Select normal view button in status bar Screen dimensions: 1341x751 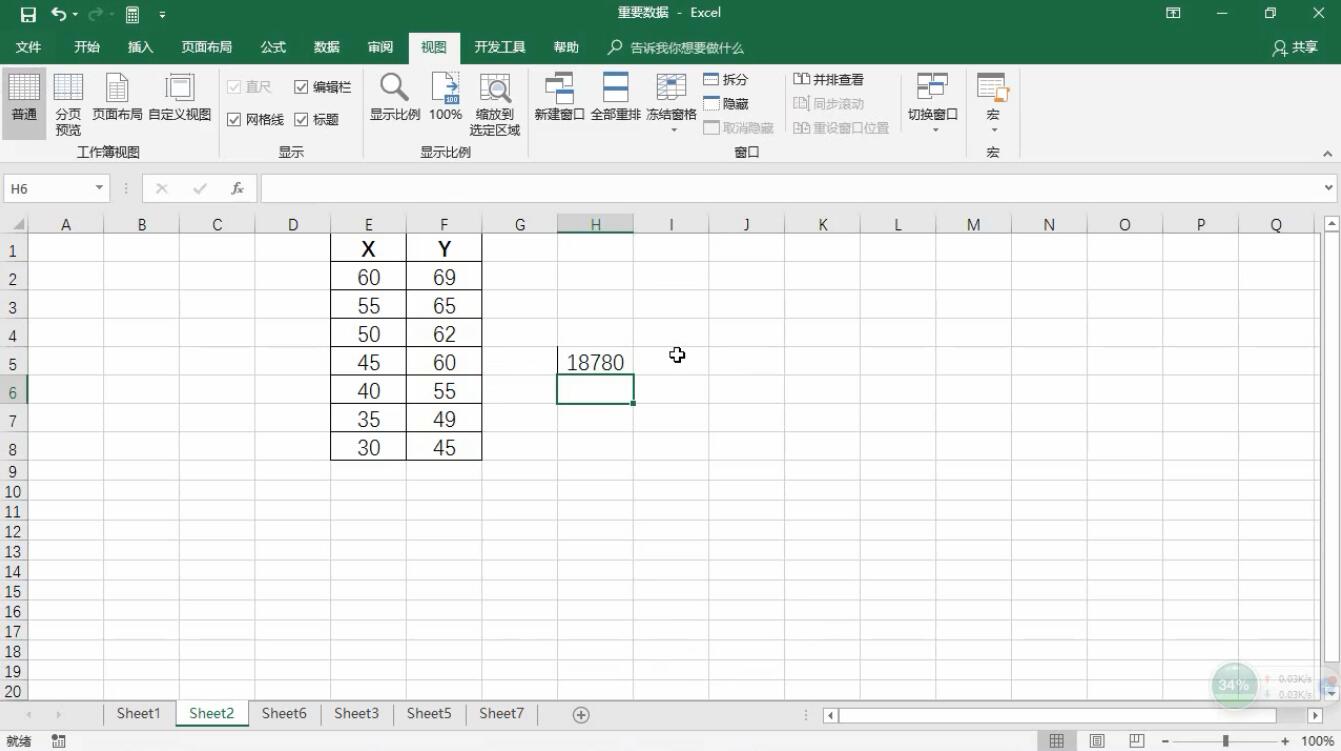(x=1056, y=741)
